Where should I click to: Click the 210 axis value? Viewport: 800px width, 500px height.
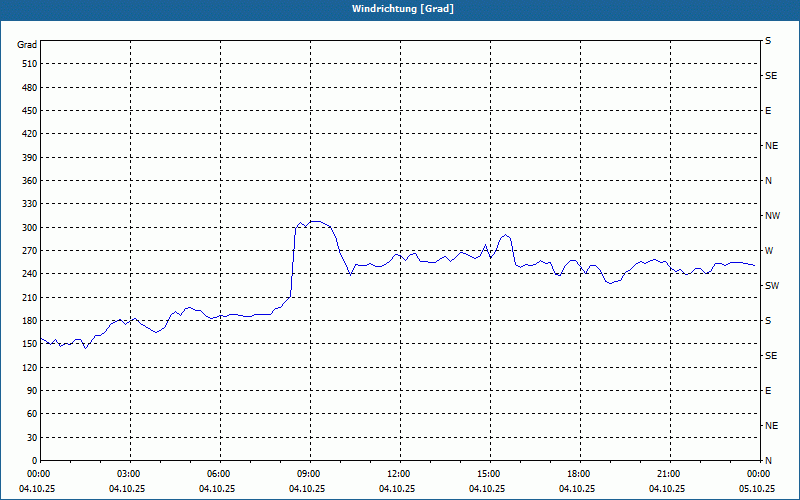point(30,297)
